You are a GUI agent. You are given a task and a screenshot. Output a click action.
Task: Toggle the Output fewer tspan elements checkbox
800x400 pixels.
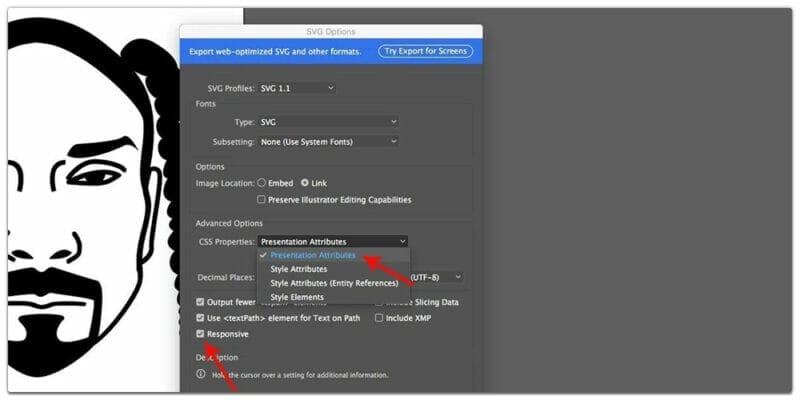coord(201,303)
